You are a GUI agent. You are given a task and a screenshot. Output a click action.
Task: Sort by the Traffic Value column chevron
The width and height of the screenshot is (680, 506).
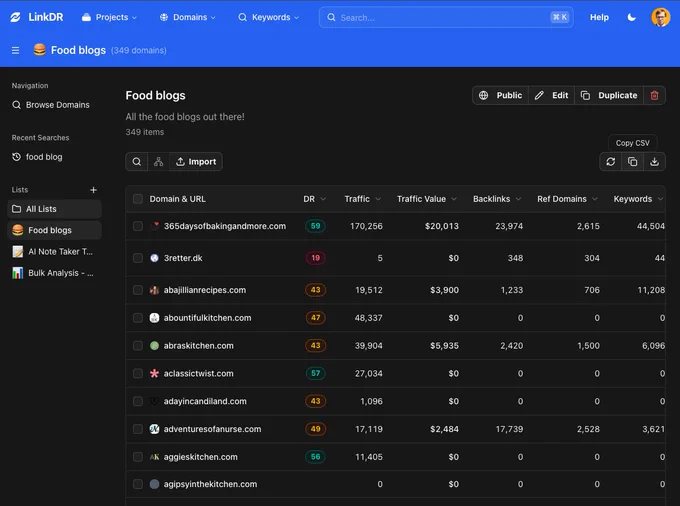coord(454,199)
